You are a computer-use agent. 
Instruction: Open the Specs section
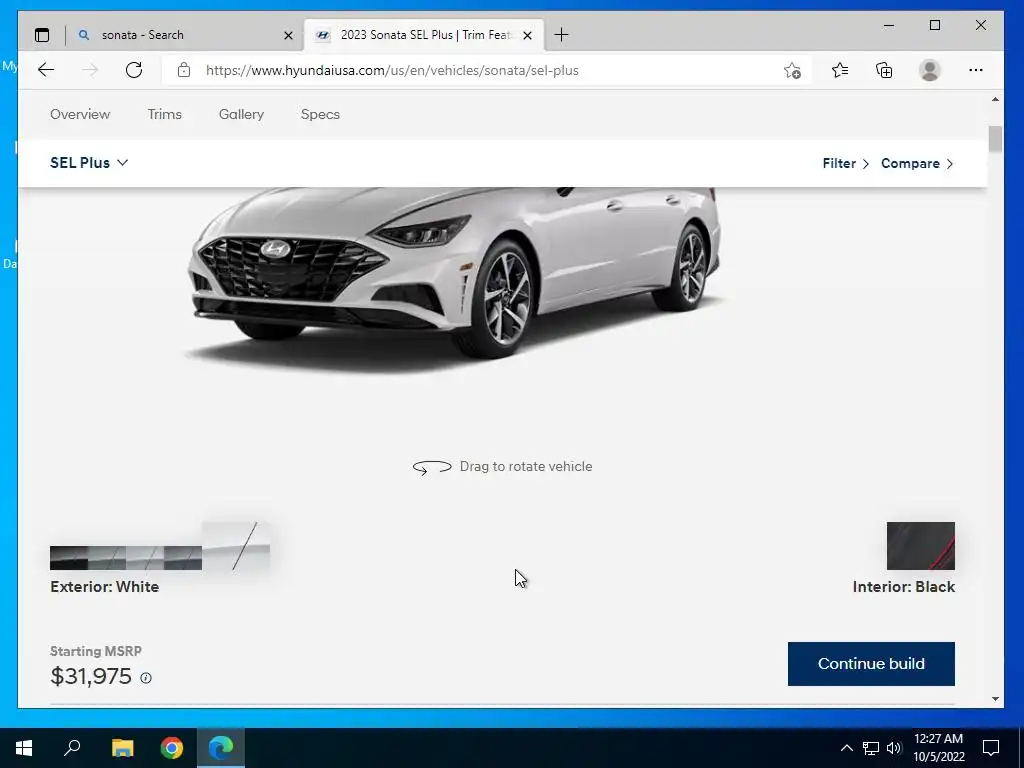(x=320, y=114)
